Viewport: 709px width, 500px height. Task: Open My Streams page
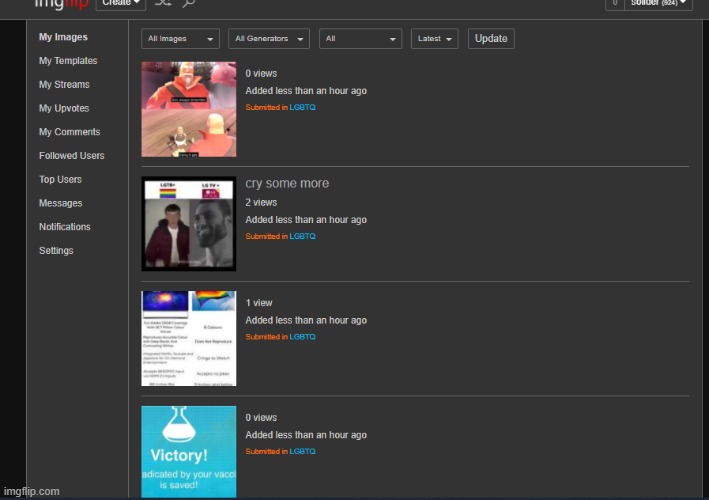tap(64, 85)
